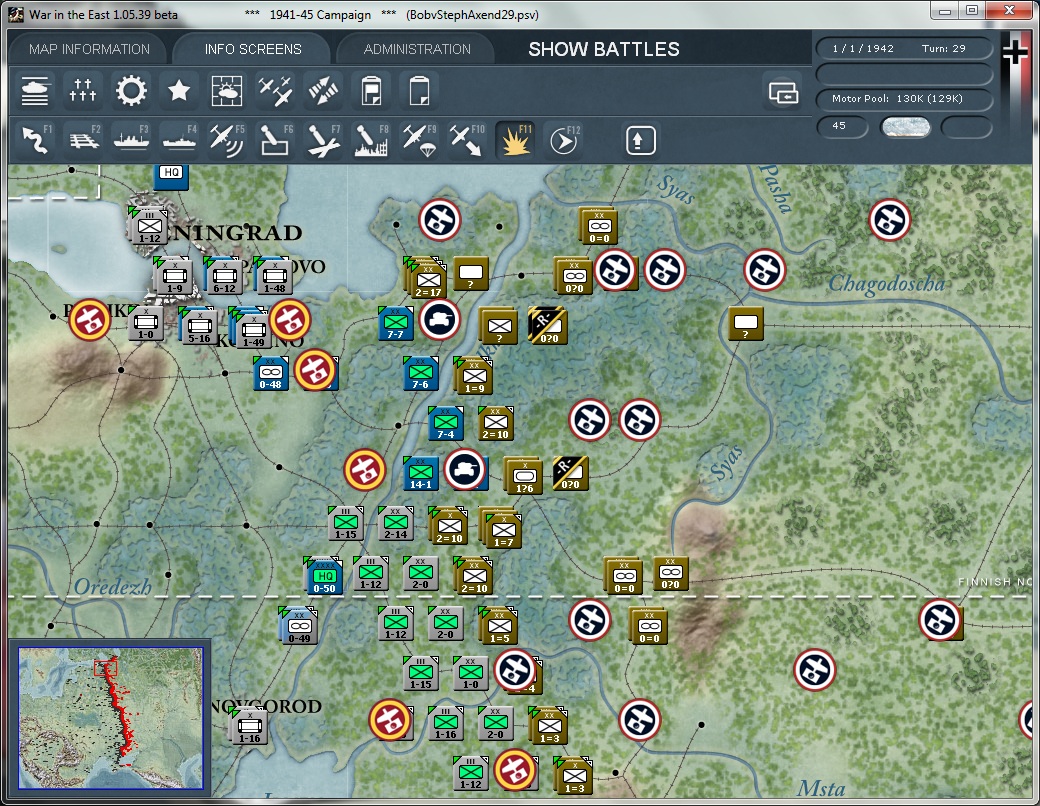Select the unit counter labeled 5-16
This screenshot has width=1040, height=806.
pyautogui.click(x=198, y=326)
